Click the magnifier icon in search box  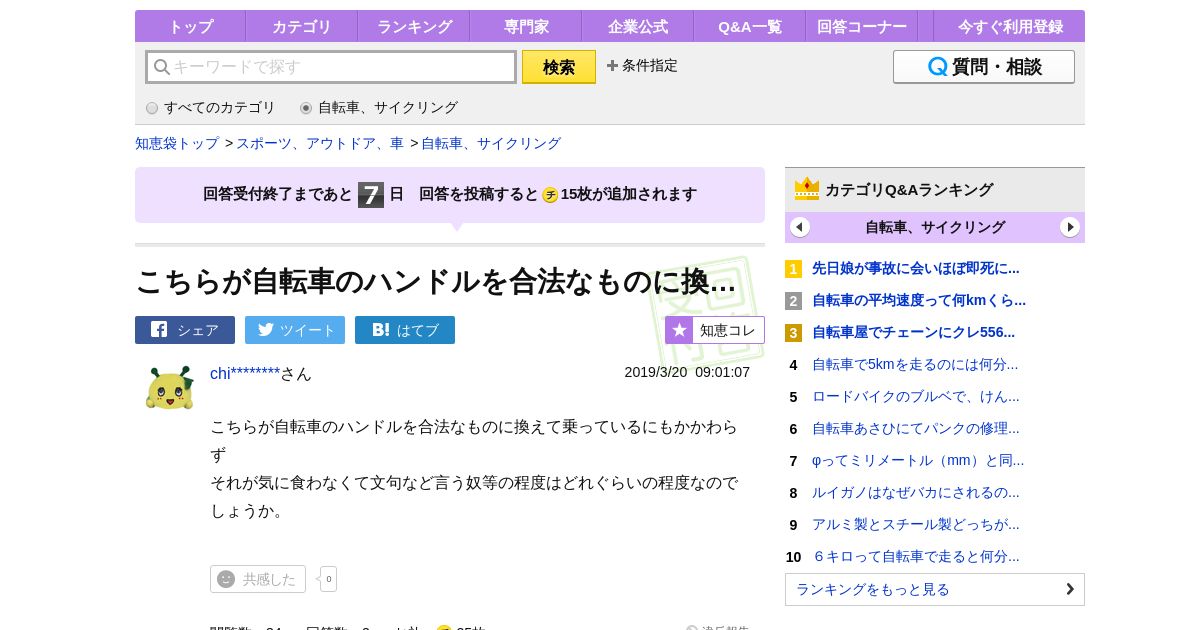pyautogui.click(x=161, y=67)
